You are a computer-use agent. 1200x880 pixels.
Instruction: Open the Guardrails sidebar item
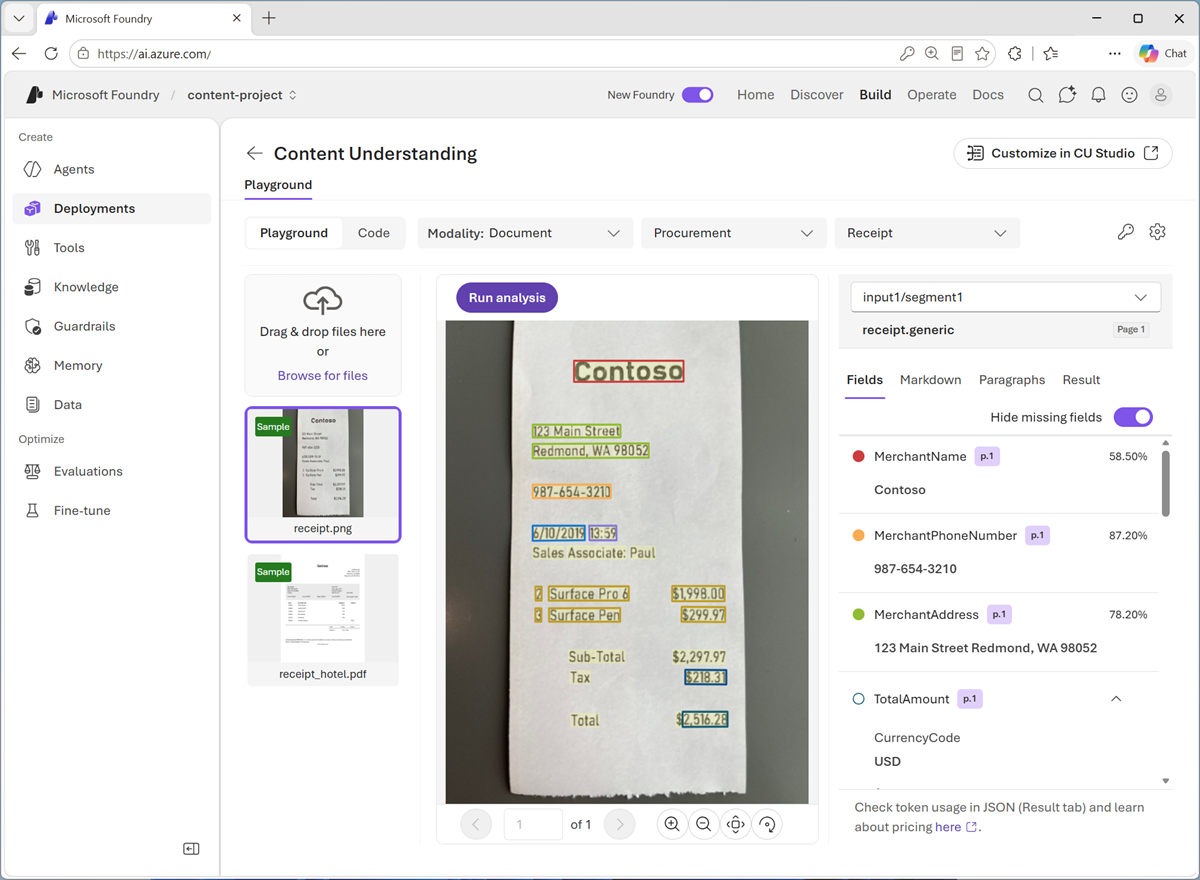click(112, 326)
